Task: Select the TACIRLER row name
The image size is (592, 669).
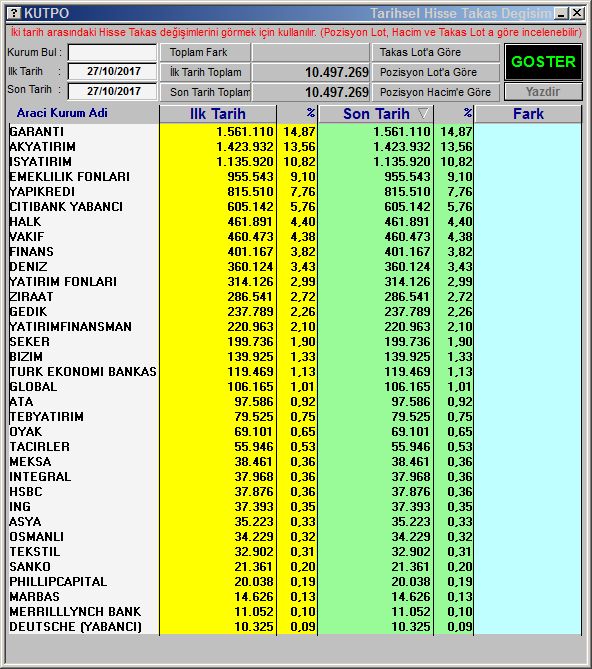Action: coord(40,447)
